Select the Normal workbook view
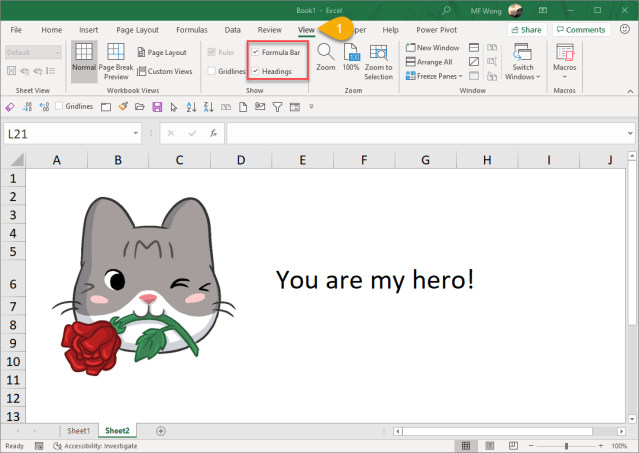The width and height of the screenshot is (639, 453). [84, 61]
